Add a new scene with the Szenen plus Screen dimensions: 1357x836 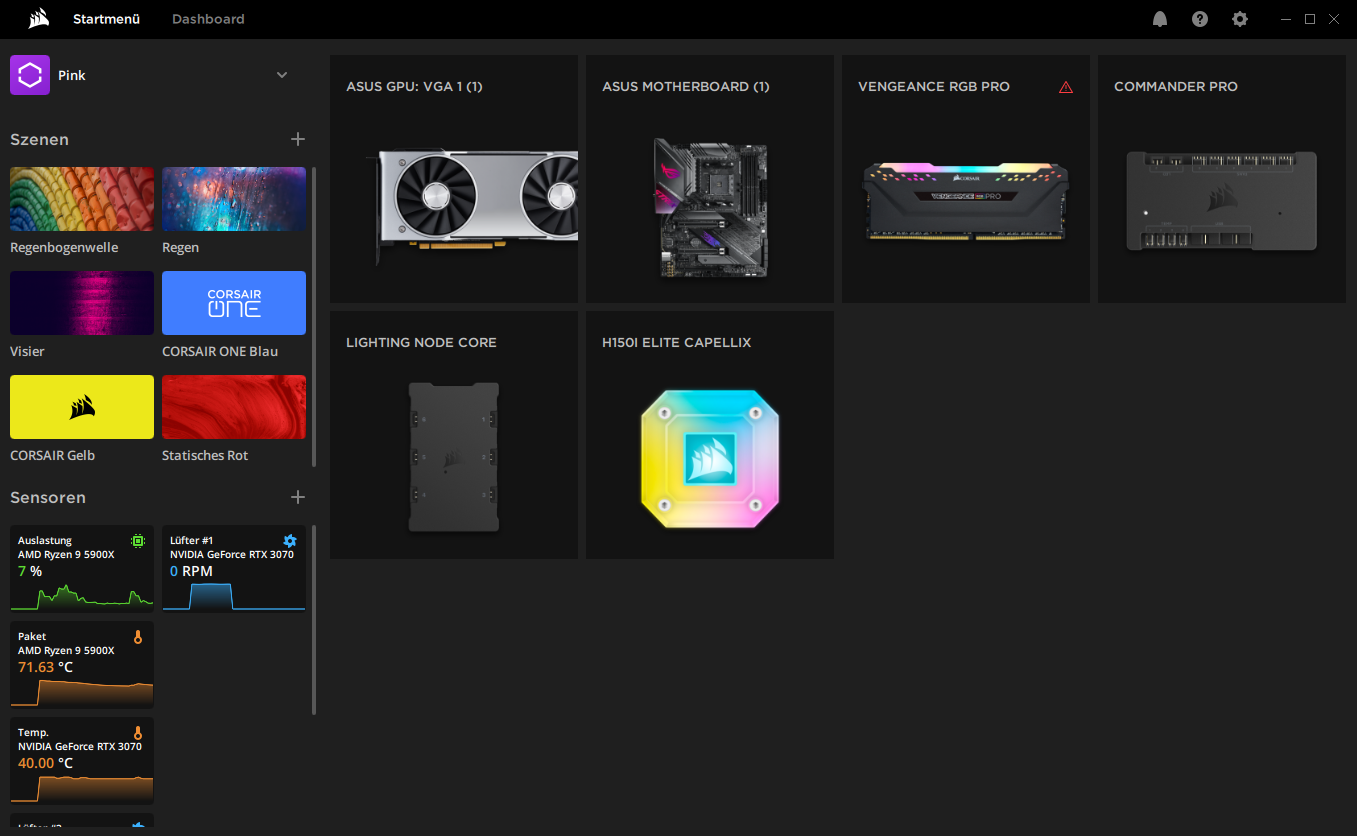pyautogui.click(x=297, y=139)
